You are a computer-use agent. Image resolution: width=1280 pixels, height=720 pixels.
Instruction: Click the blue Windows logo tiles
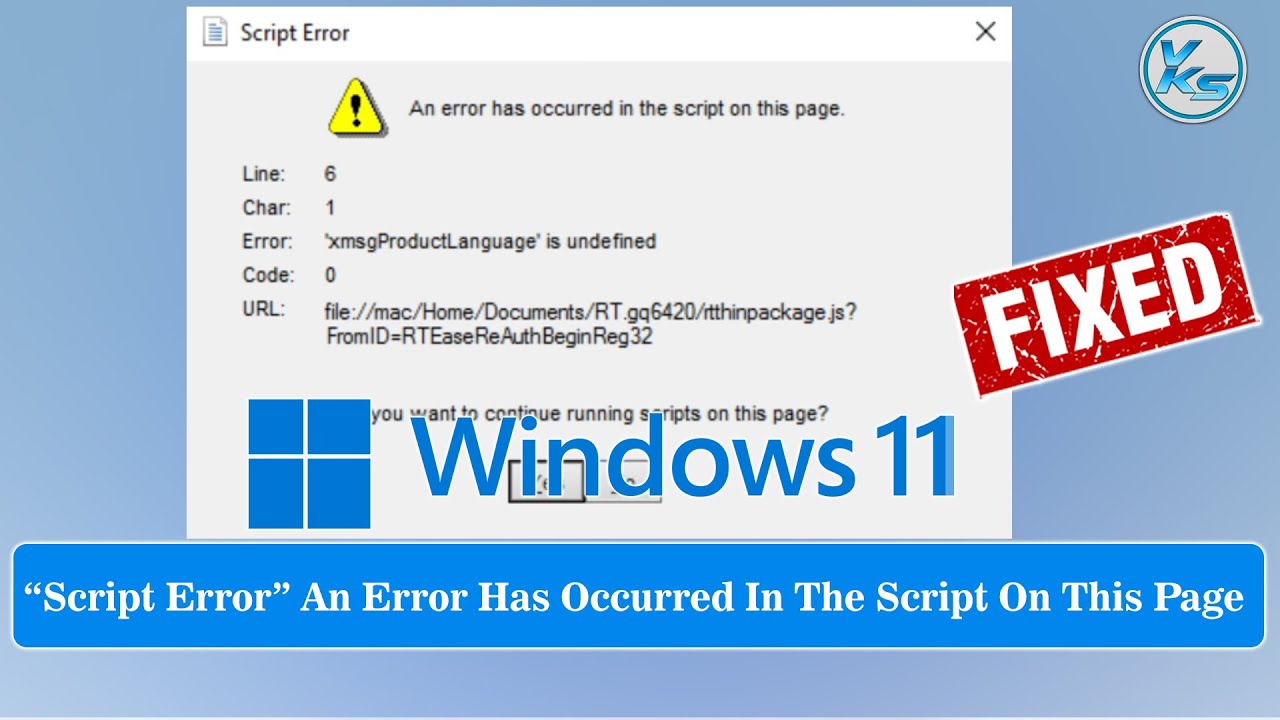[309, 464]
